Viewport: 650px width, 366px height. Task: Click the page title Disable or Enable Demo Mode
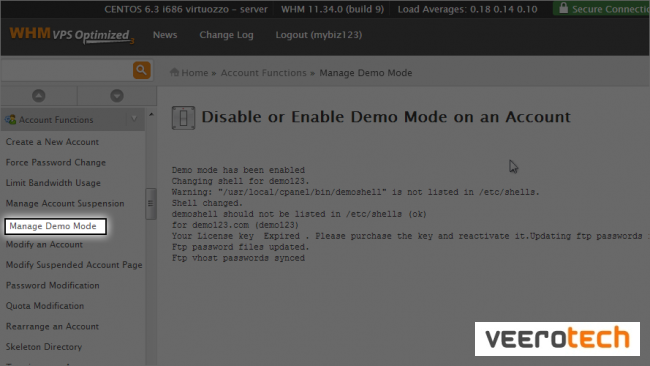pos(386,117)
